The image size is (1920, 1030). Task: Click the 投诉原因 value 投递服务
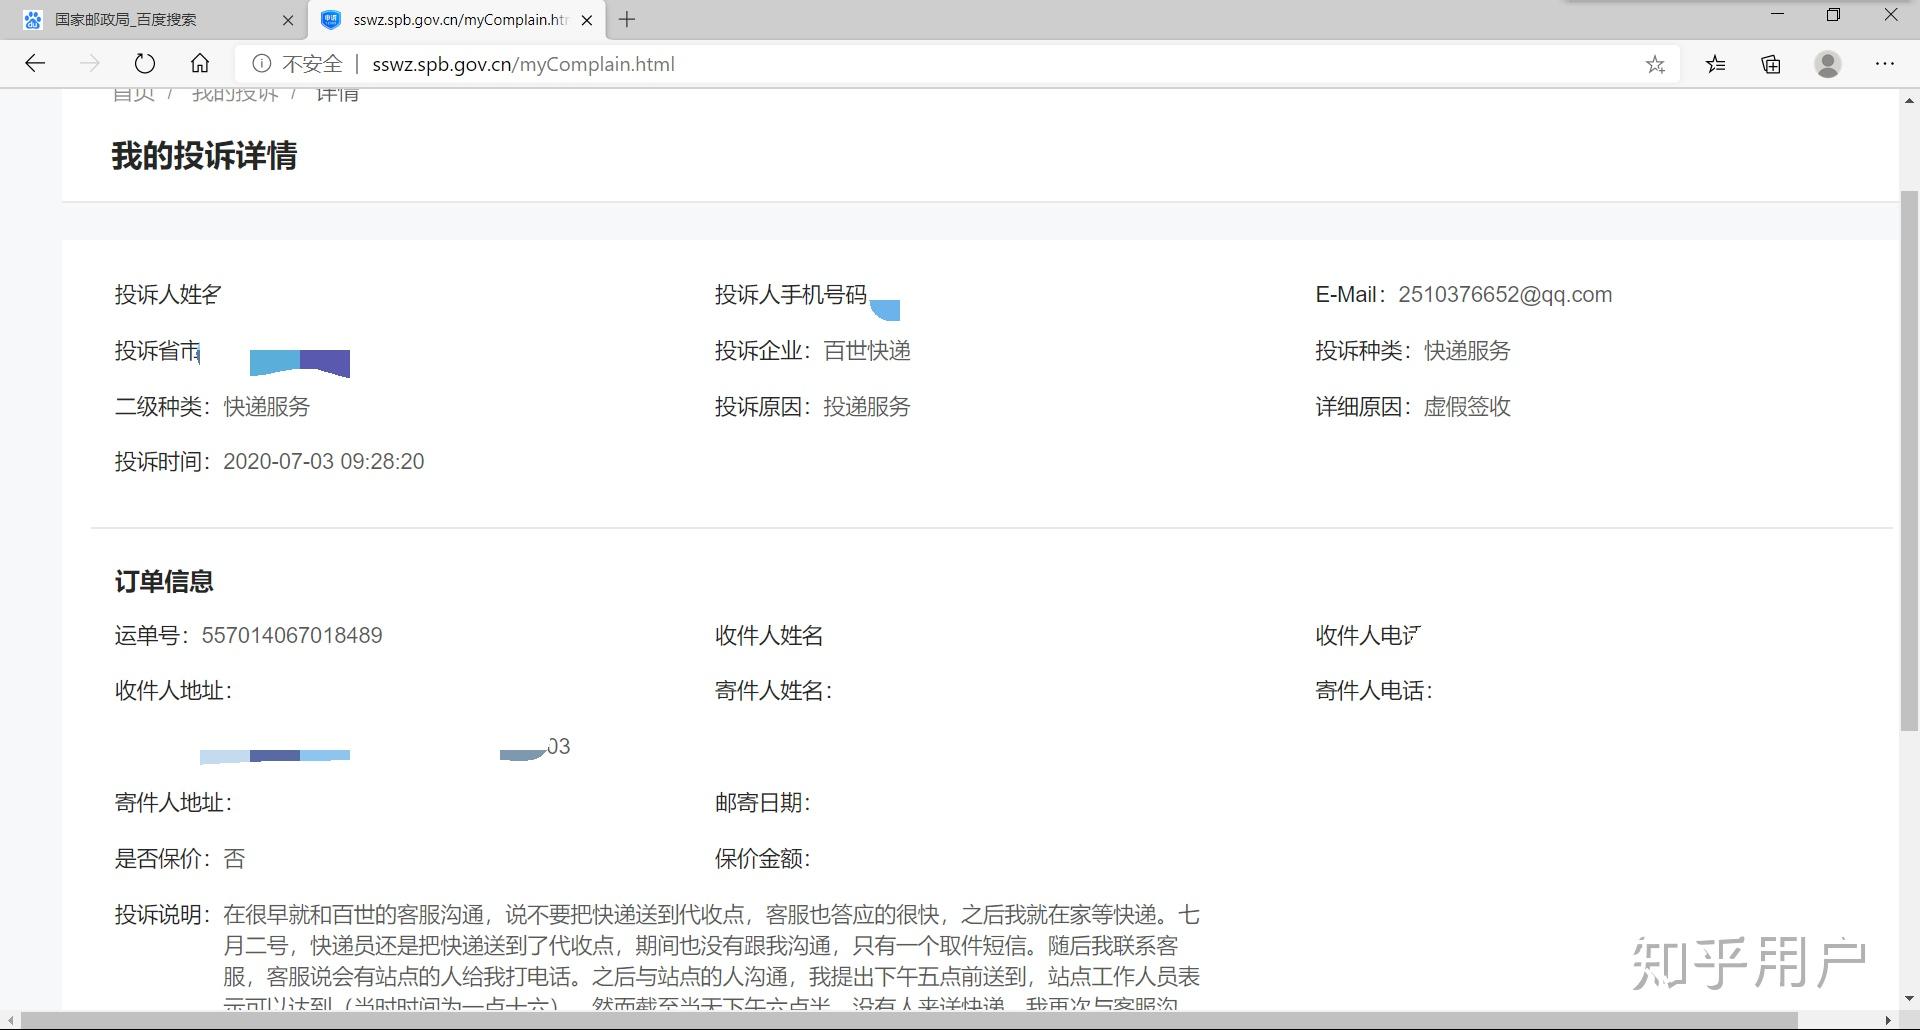tap(867, 407)
